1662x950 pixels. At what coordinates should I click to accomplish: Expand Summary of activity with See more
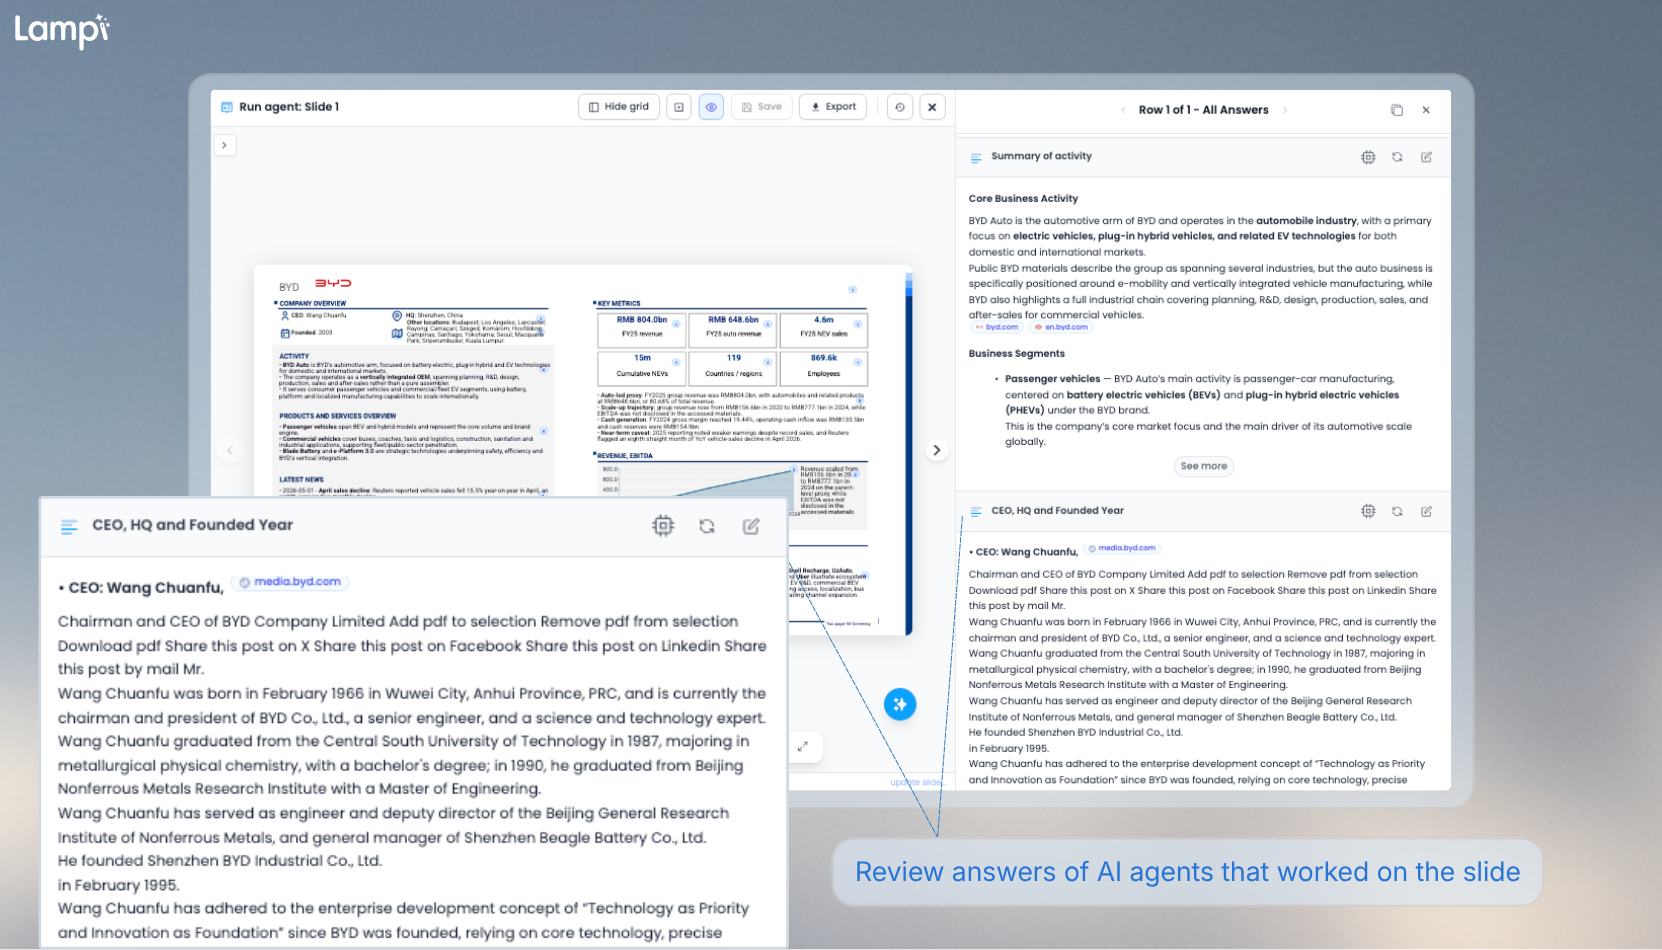pyautogui.click(x=1203, y=466)
